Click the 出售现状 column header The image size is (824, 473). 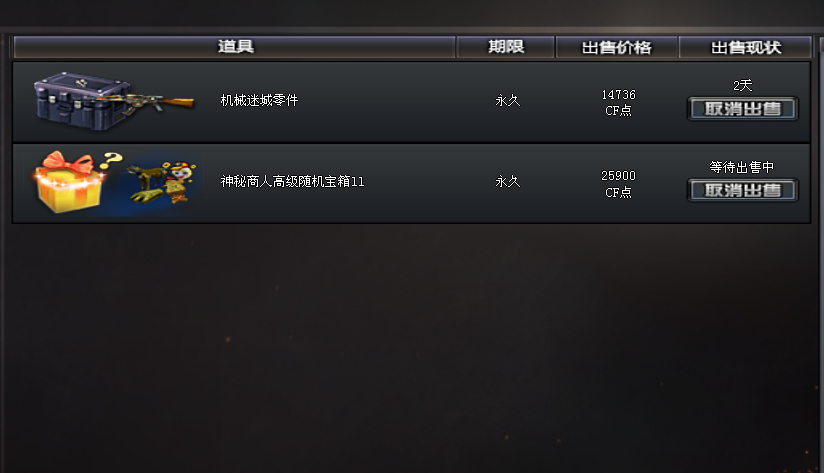[745, 47]
